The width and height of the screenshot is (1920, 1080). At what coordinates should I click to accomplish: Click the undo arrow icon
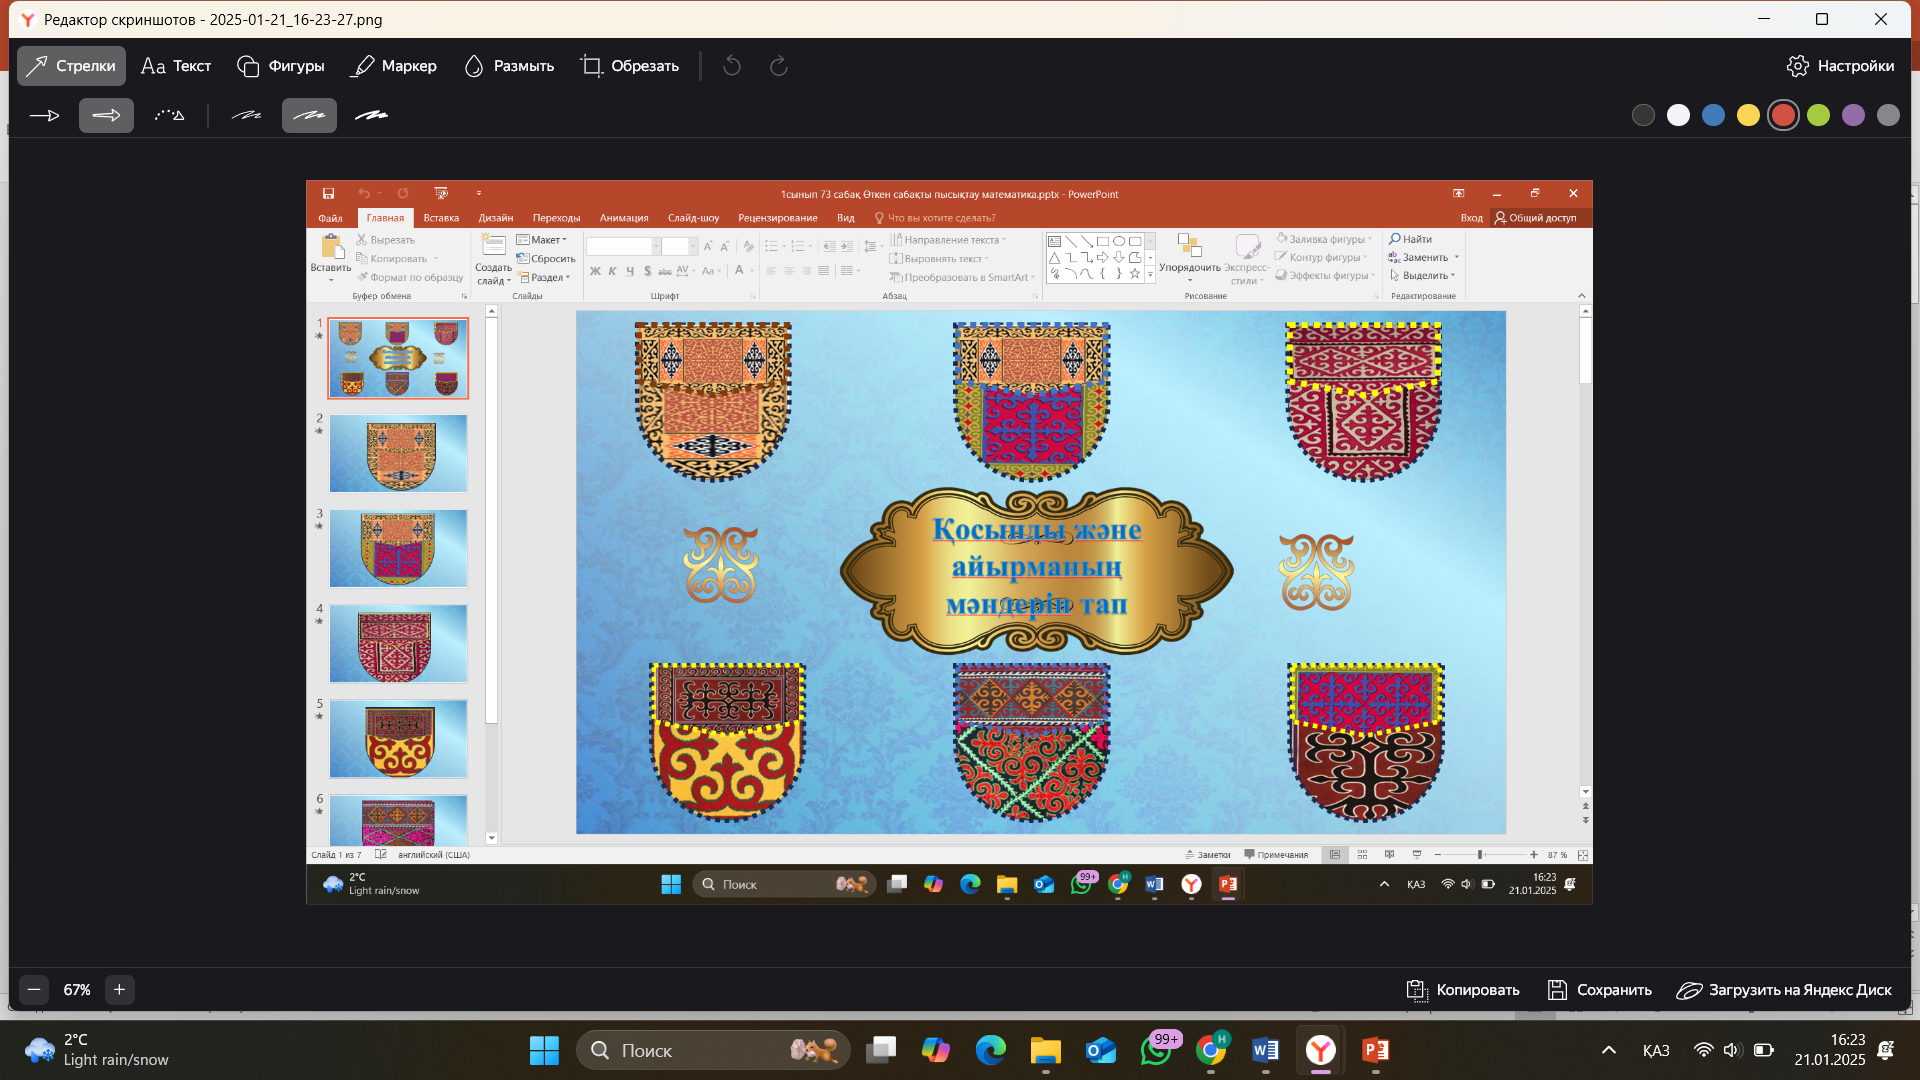[732, 66]
